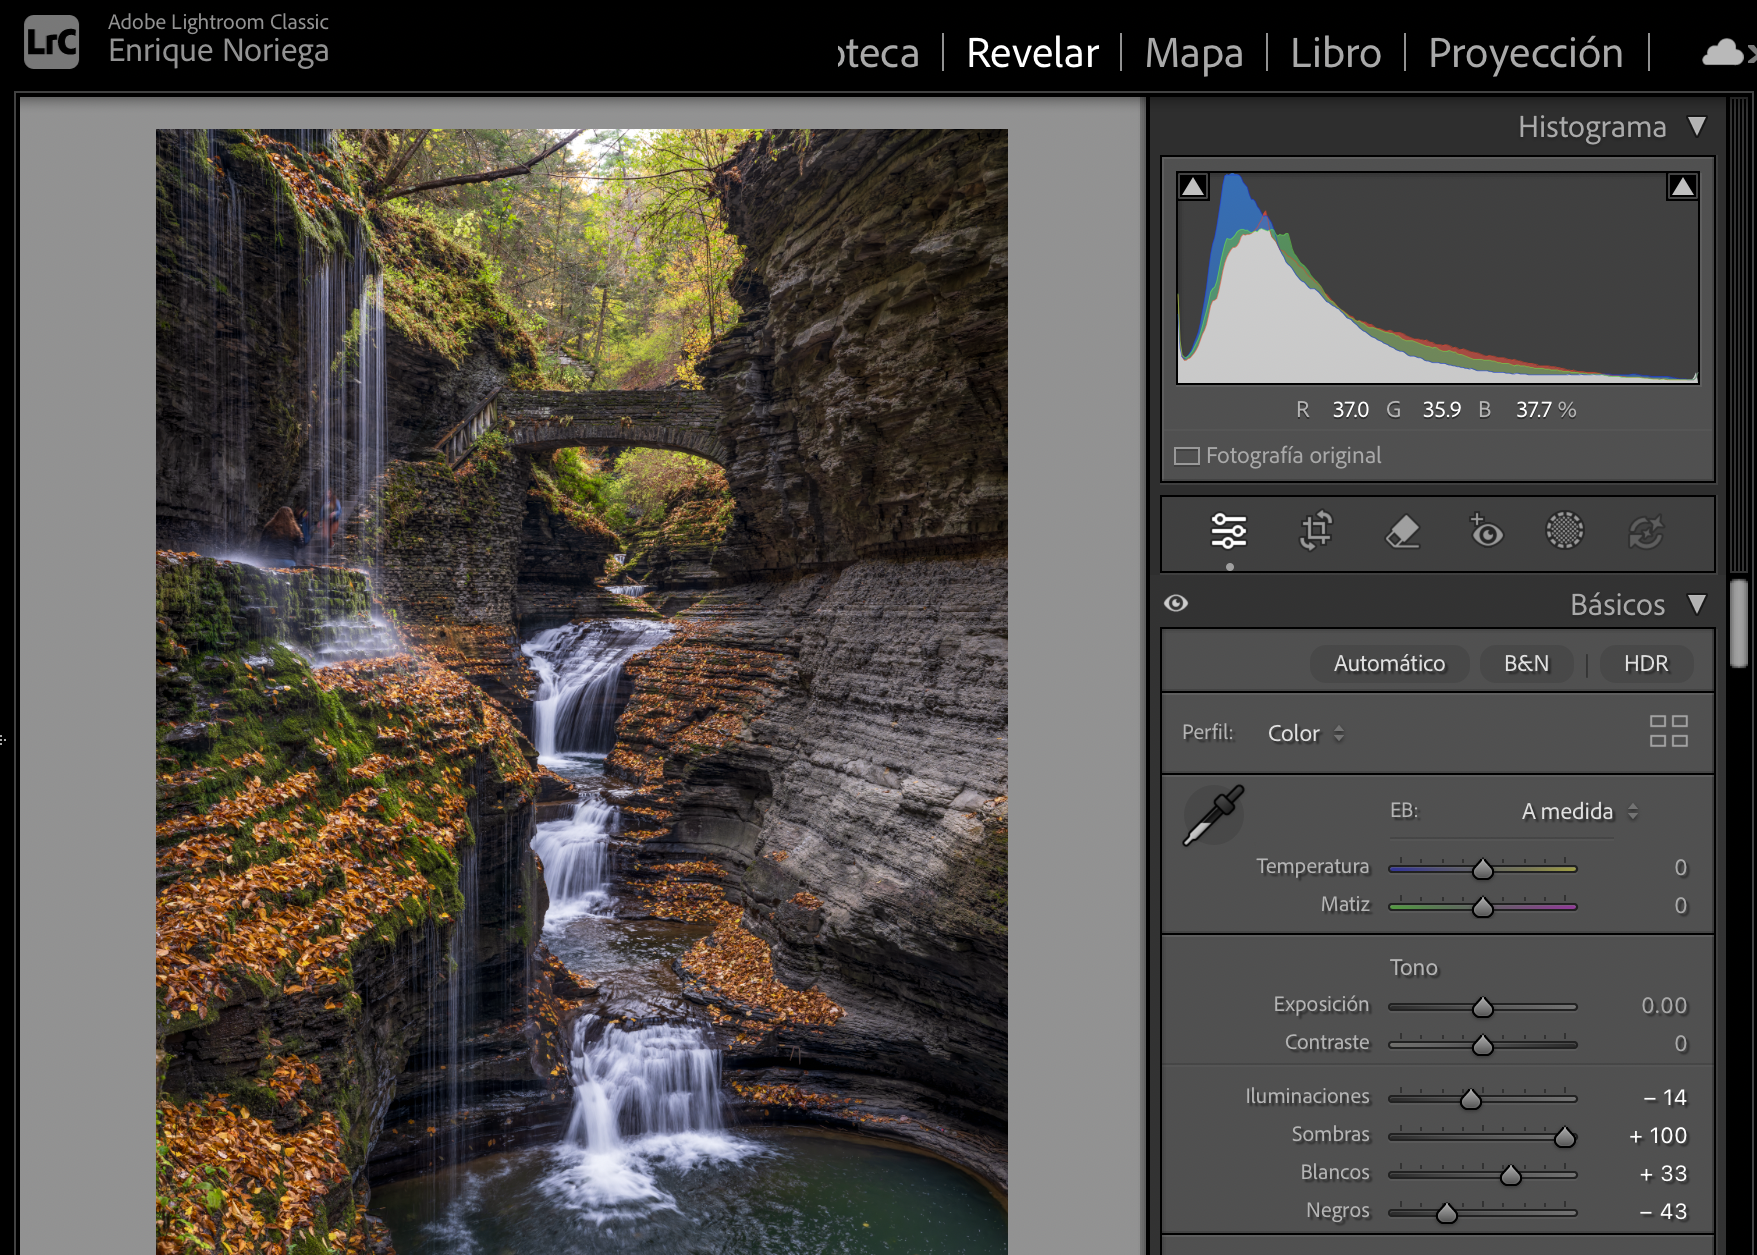Open the EB A medida dropdown
The width and height of the screenshot is (1757, 1255).
1580,811
